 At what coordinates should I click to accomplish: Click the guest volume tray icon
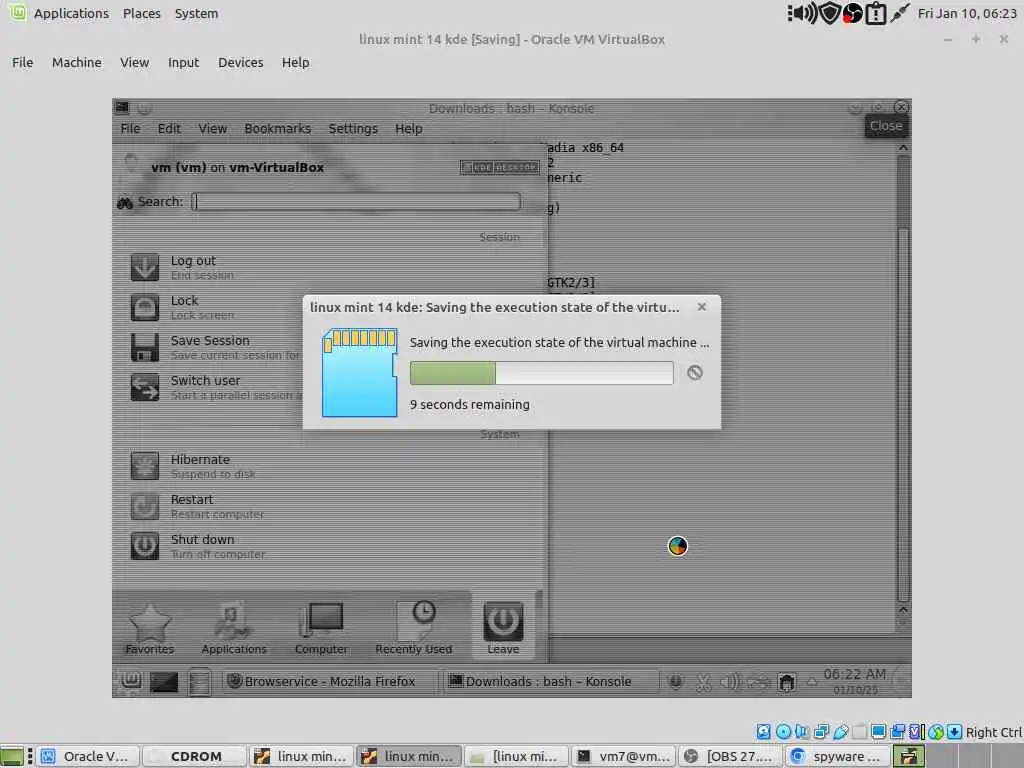pyautogui.click(x=730, y=682)
